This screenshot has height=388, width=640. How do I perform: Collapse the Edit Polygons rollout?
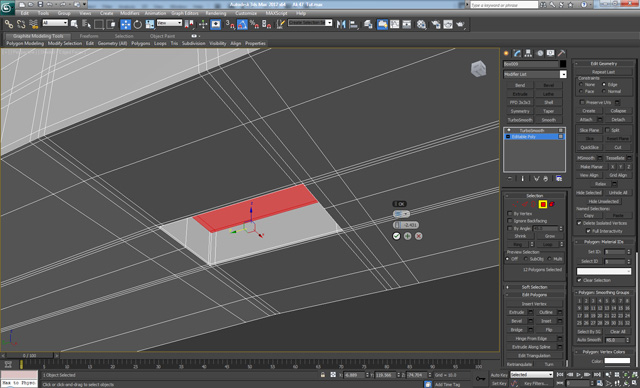point(534,295)
